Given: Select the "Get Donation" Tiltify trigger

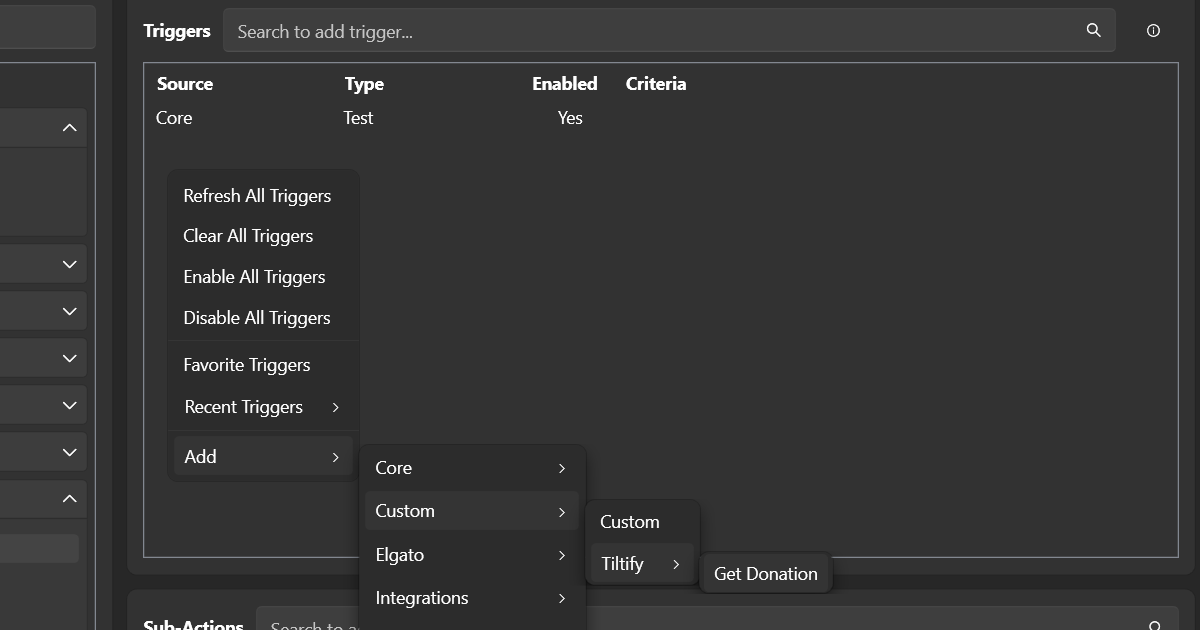Looking at the screenshot, I should tap(765, 573).
